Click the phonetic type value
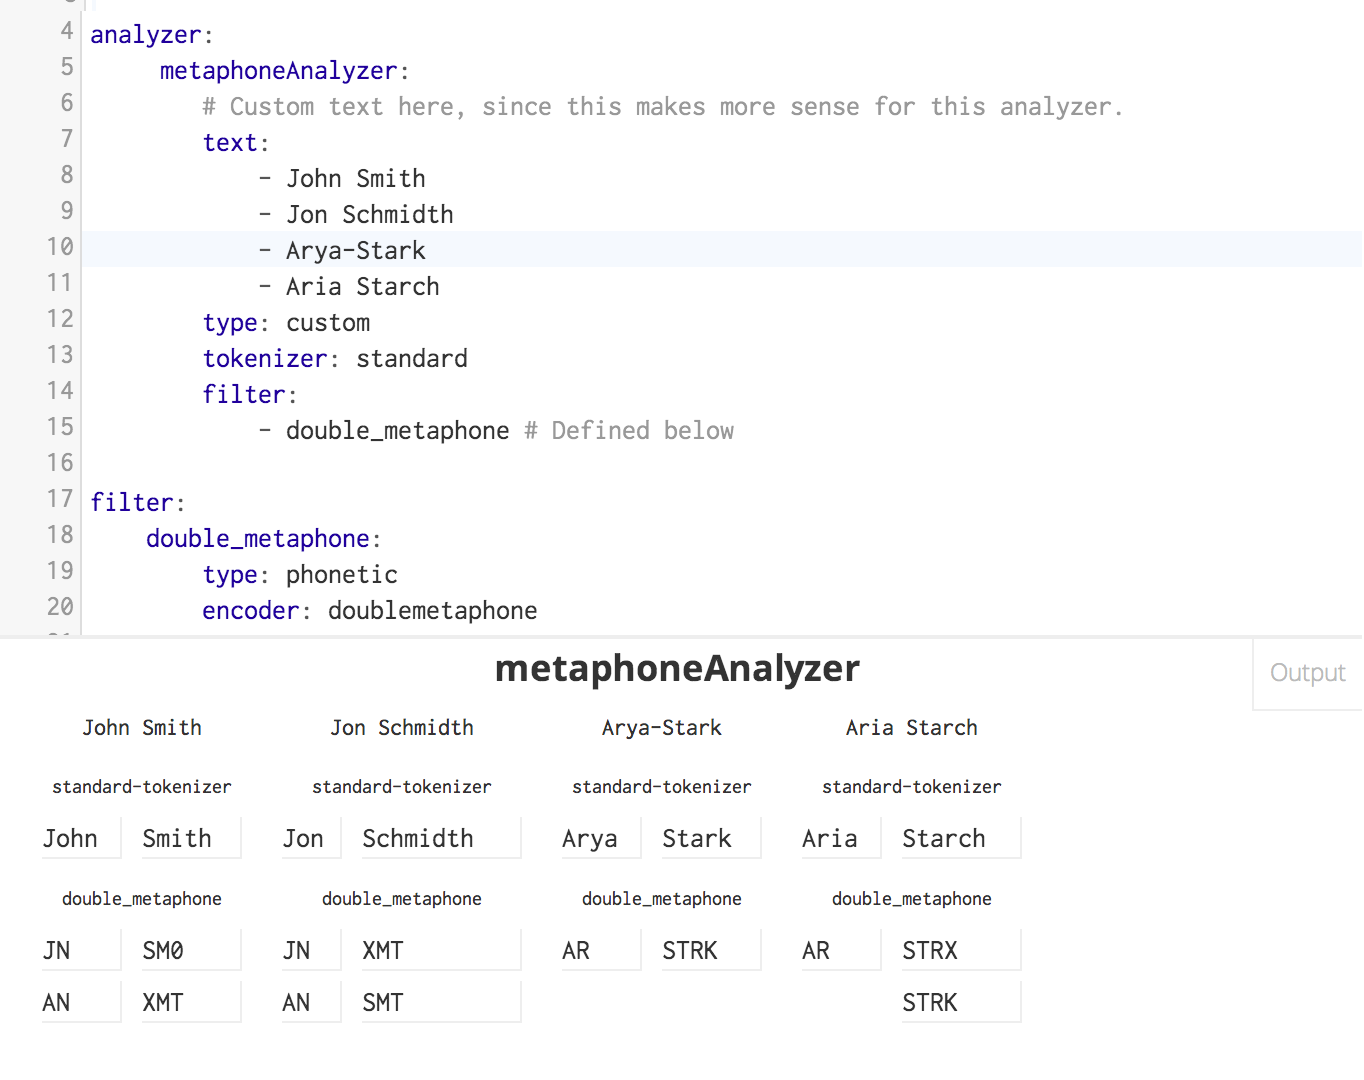The height and width of the screenshot is (1080, 1364). [340, 574]
